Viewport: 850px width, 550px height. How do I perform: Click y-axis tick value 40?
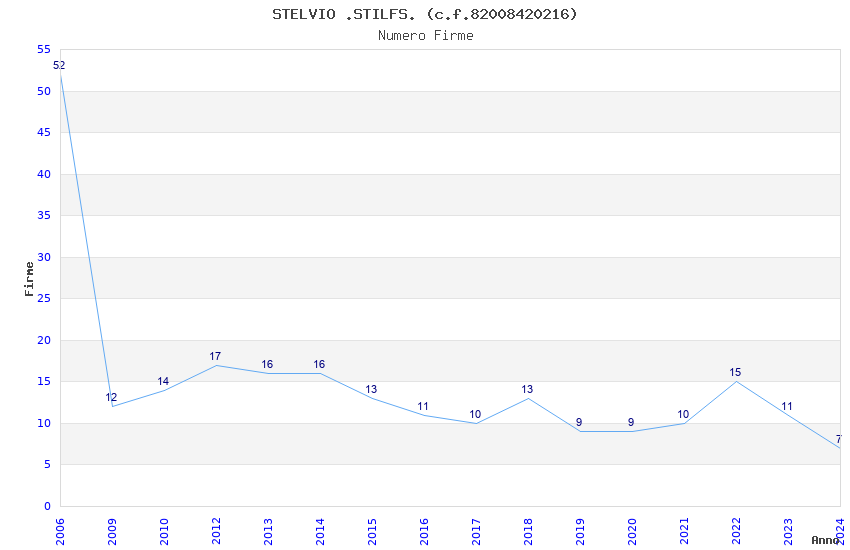point(44,174)
